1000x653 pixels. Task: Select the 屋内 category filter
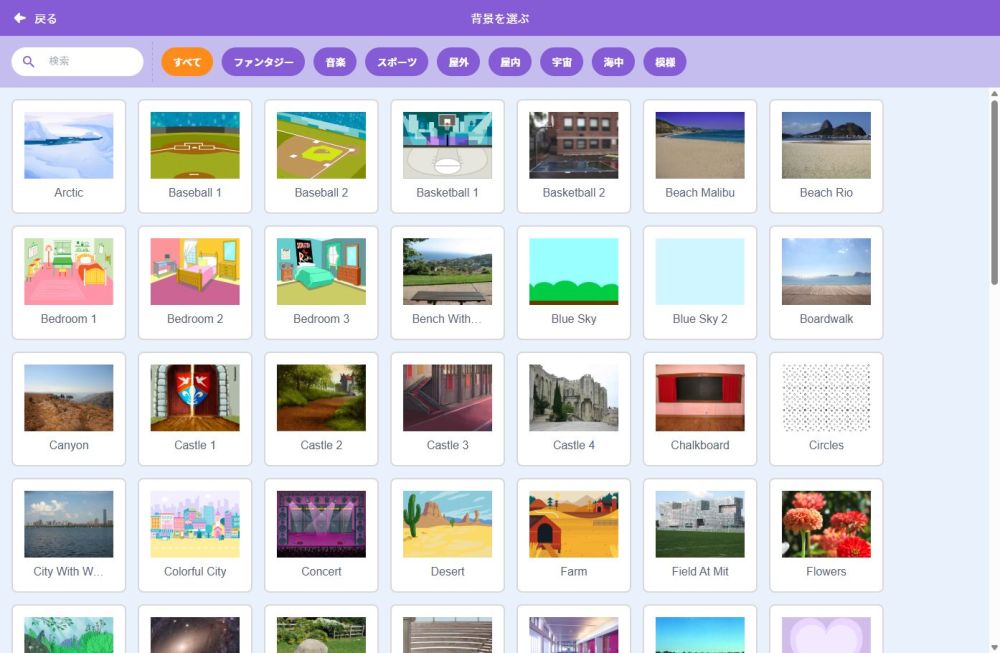(x=510, y=62)
